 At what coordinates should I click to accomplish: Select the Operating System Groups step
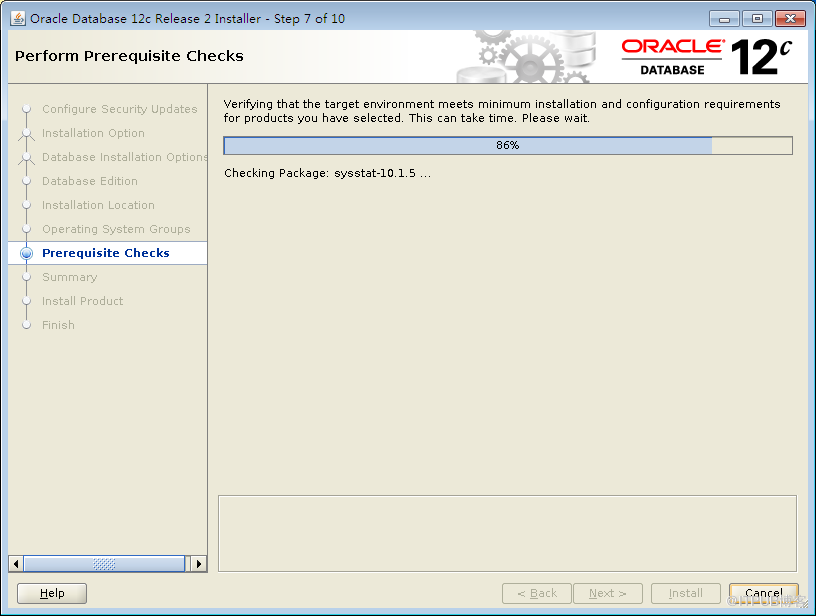[x=116, y=229]
